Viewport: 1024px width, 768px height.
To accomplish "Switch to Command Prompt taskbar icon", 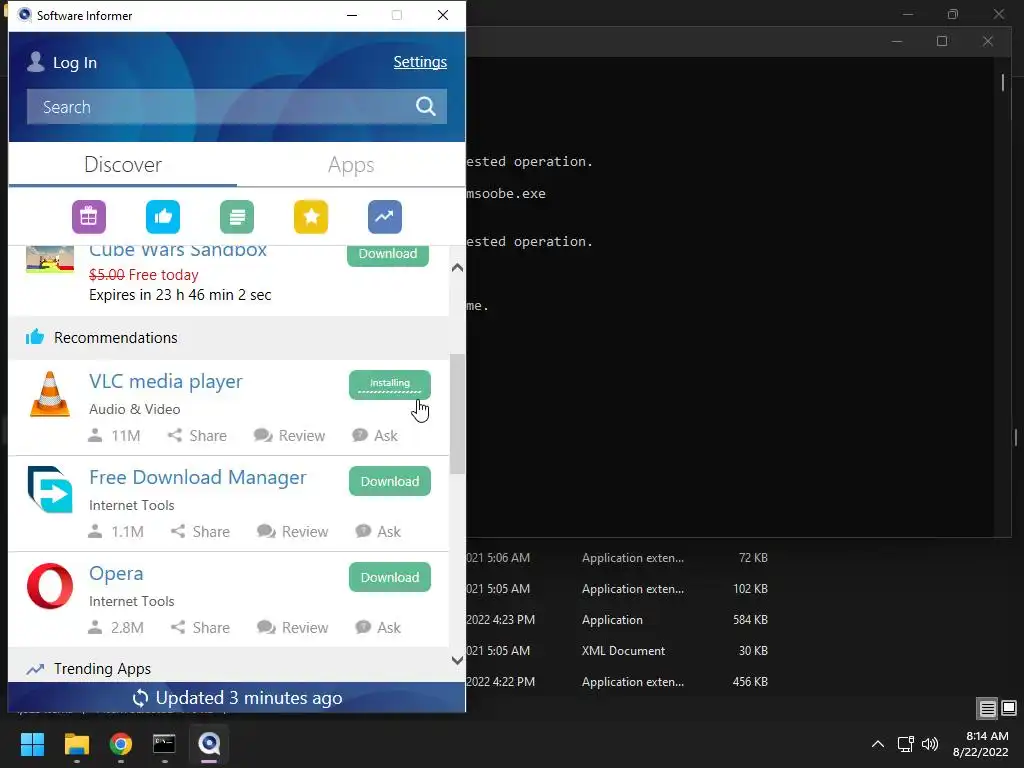I will coord(164,744).
